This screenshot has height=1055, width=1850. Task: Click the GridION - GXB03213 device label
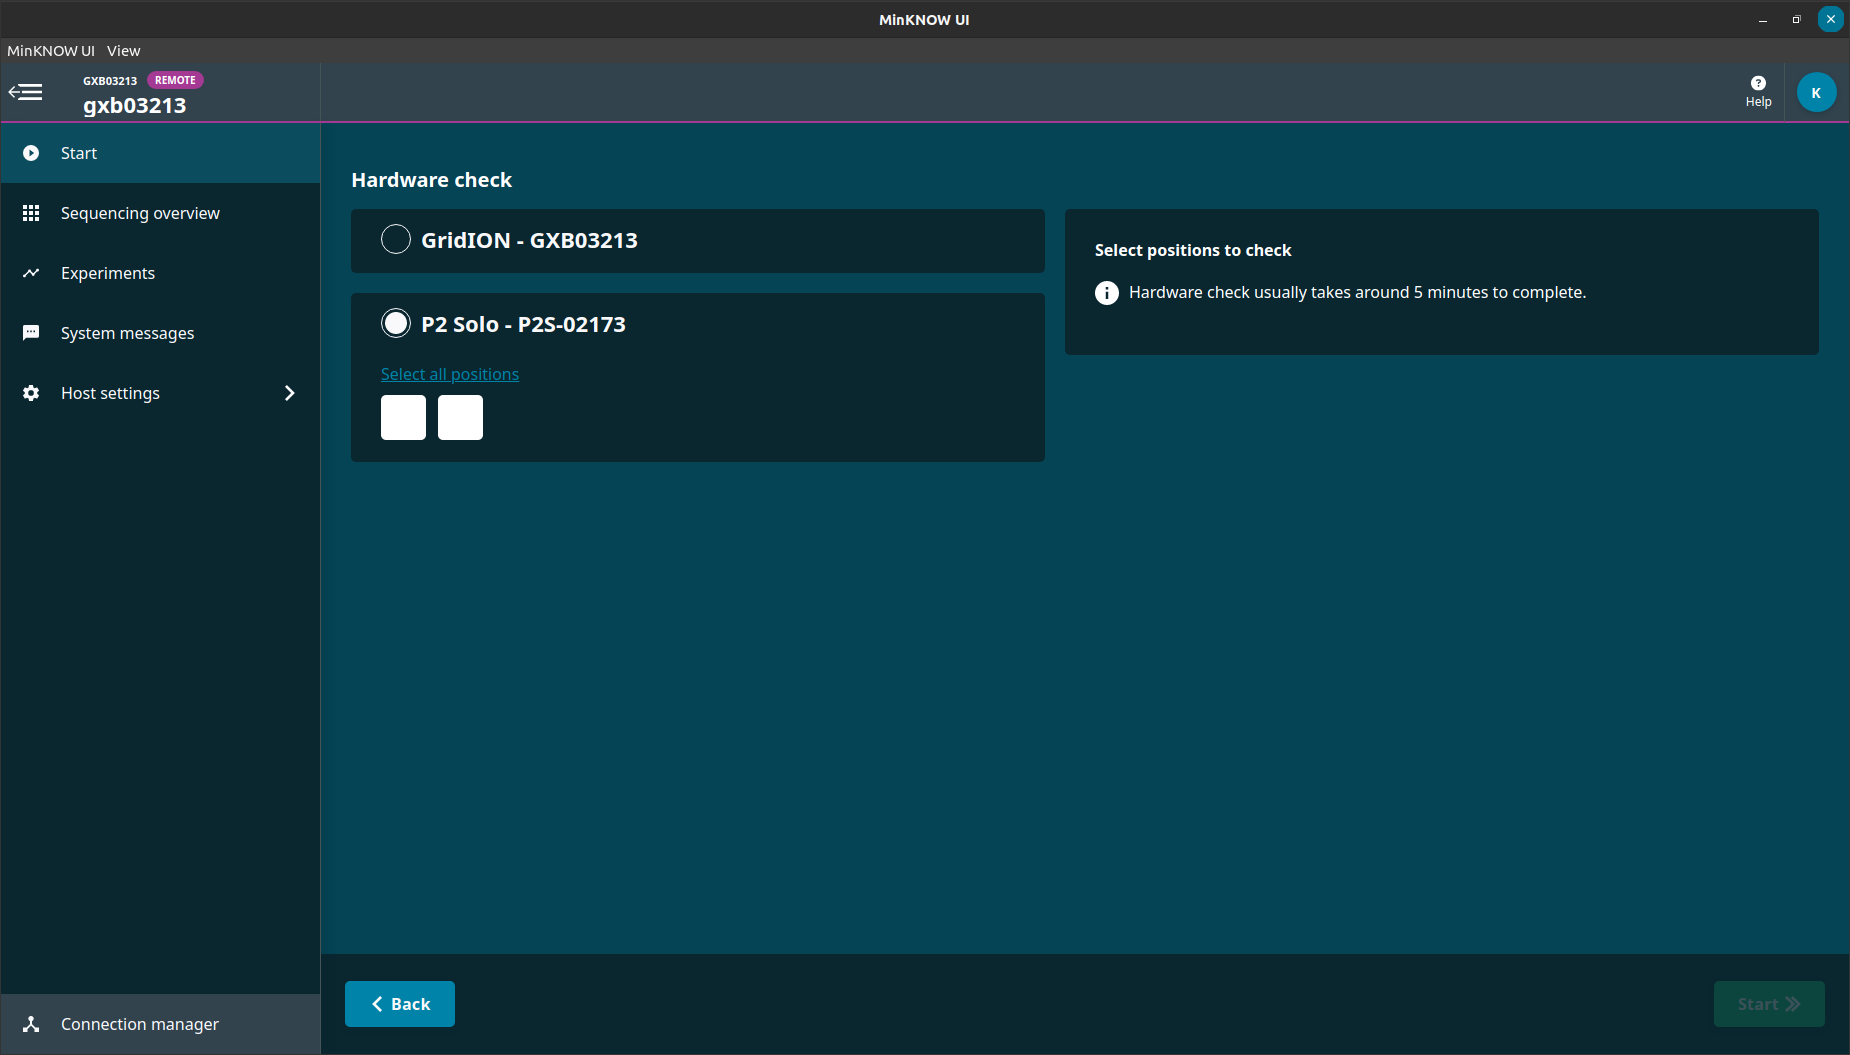(x=529, y=240)
